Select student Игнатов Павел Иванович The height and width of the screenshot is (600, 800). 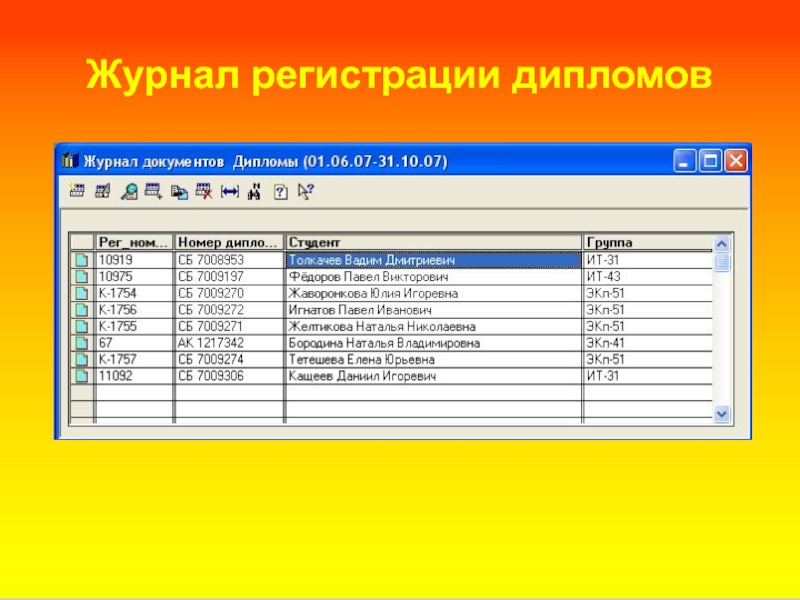434,310
